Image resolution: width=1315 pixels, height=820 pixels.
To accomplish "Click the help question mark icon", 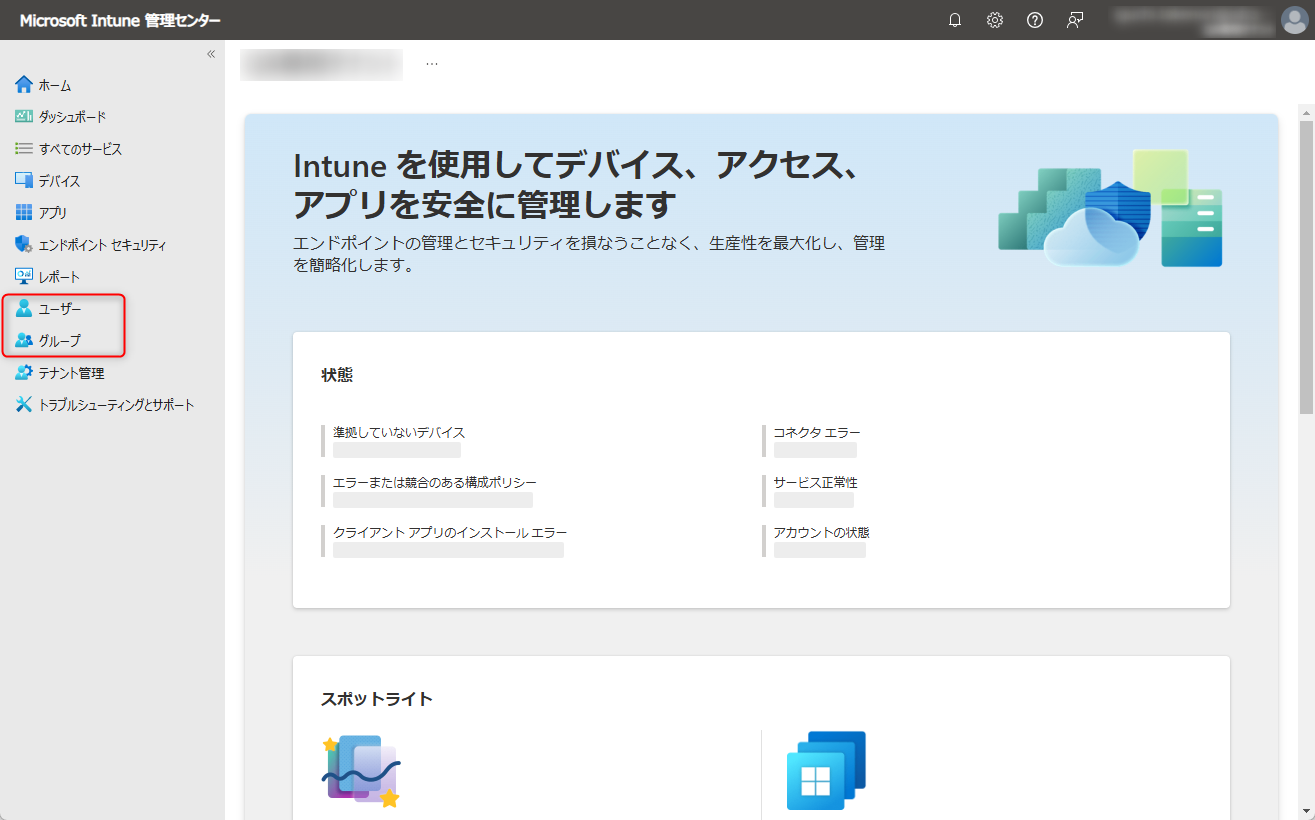I will 1035,20.
